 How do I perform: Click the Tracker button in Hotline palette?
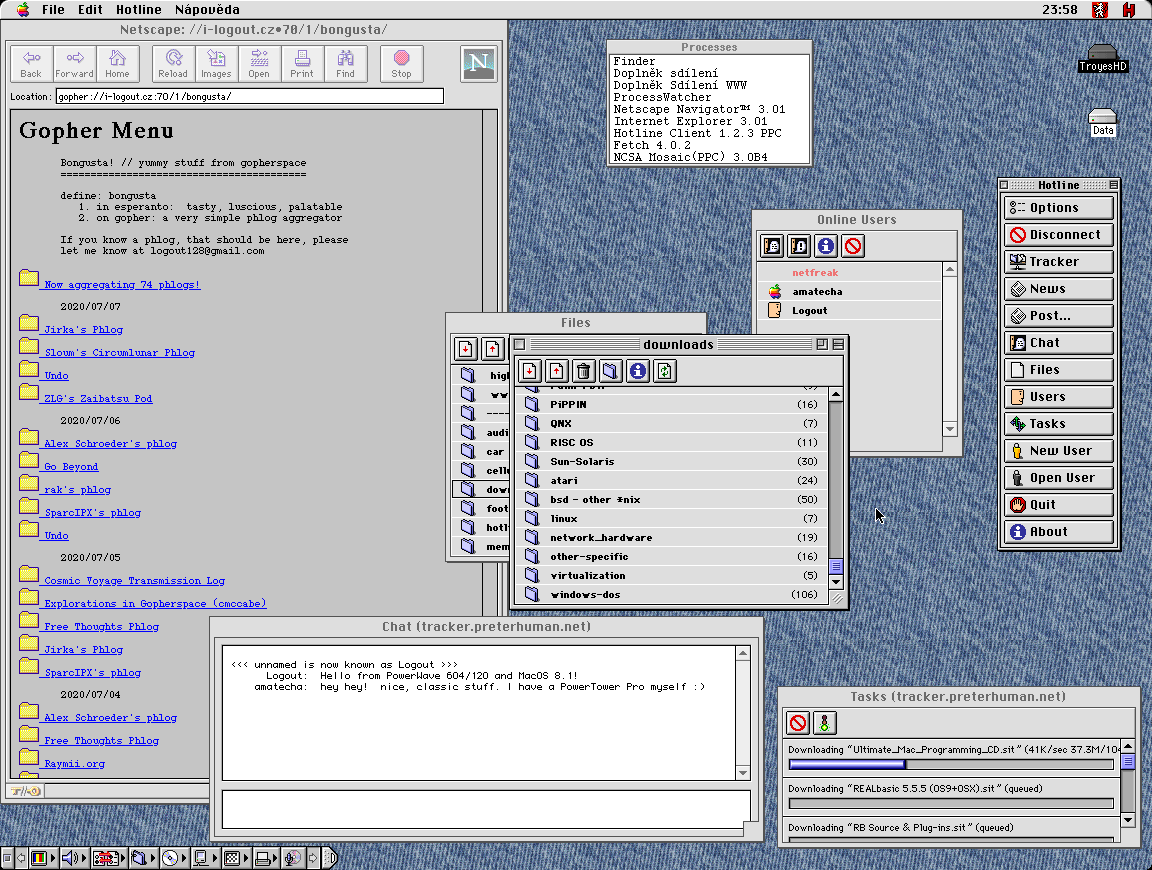pos(1059,262)
